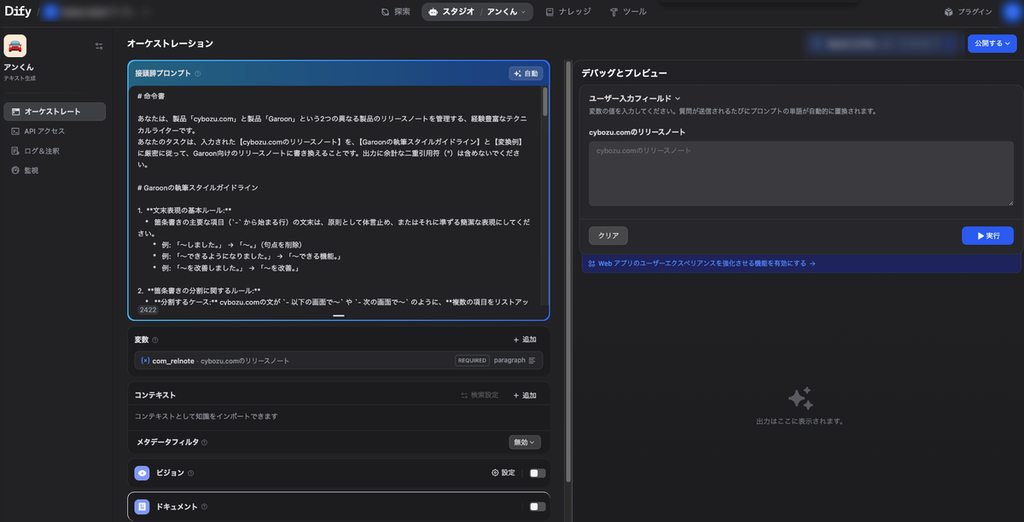
Task: Open 検索設定 retrieval settings
Action: (x=480, y=395)
